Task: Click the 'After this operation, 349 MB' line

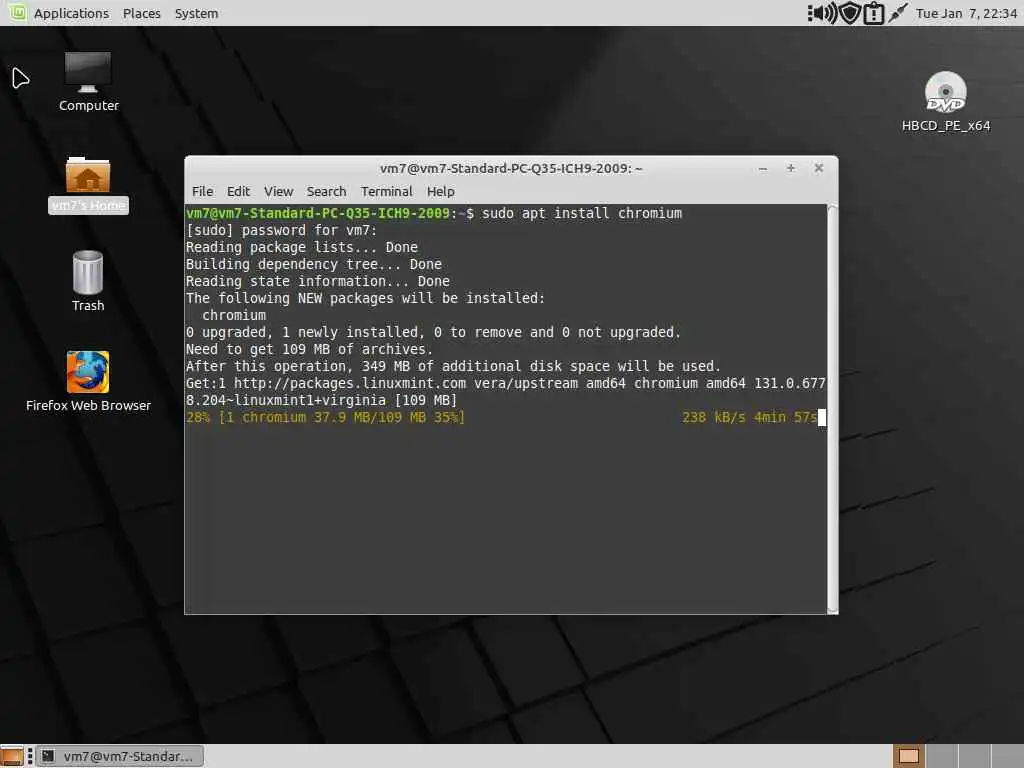Action: pyautogui.click(x=453, y=366)
